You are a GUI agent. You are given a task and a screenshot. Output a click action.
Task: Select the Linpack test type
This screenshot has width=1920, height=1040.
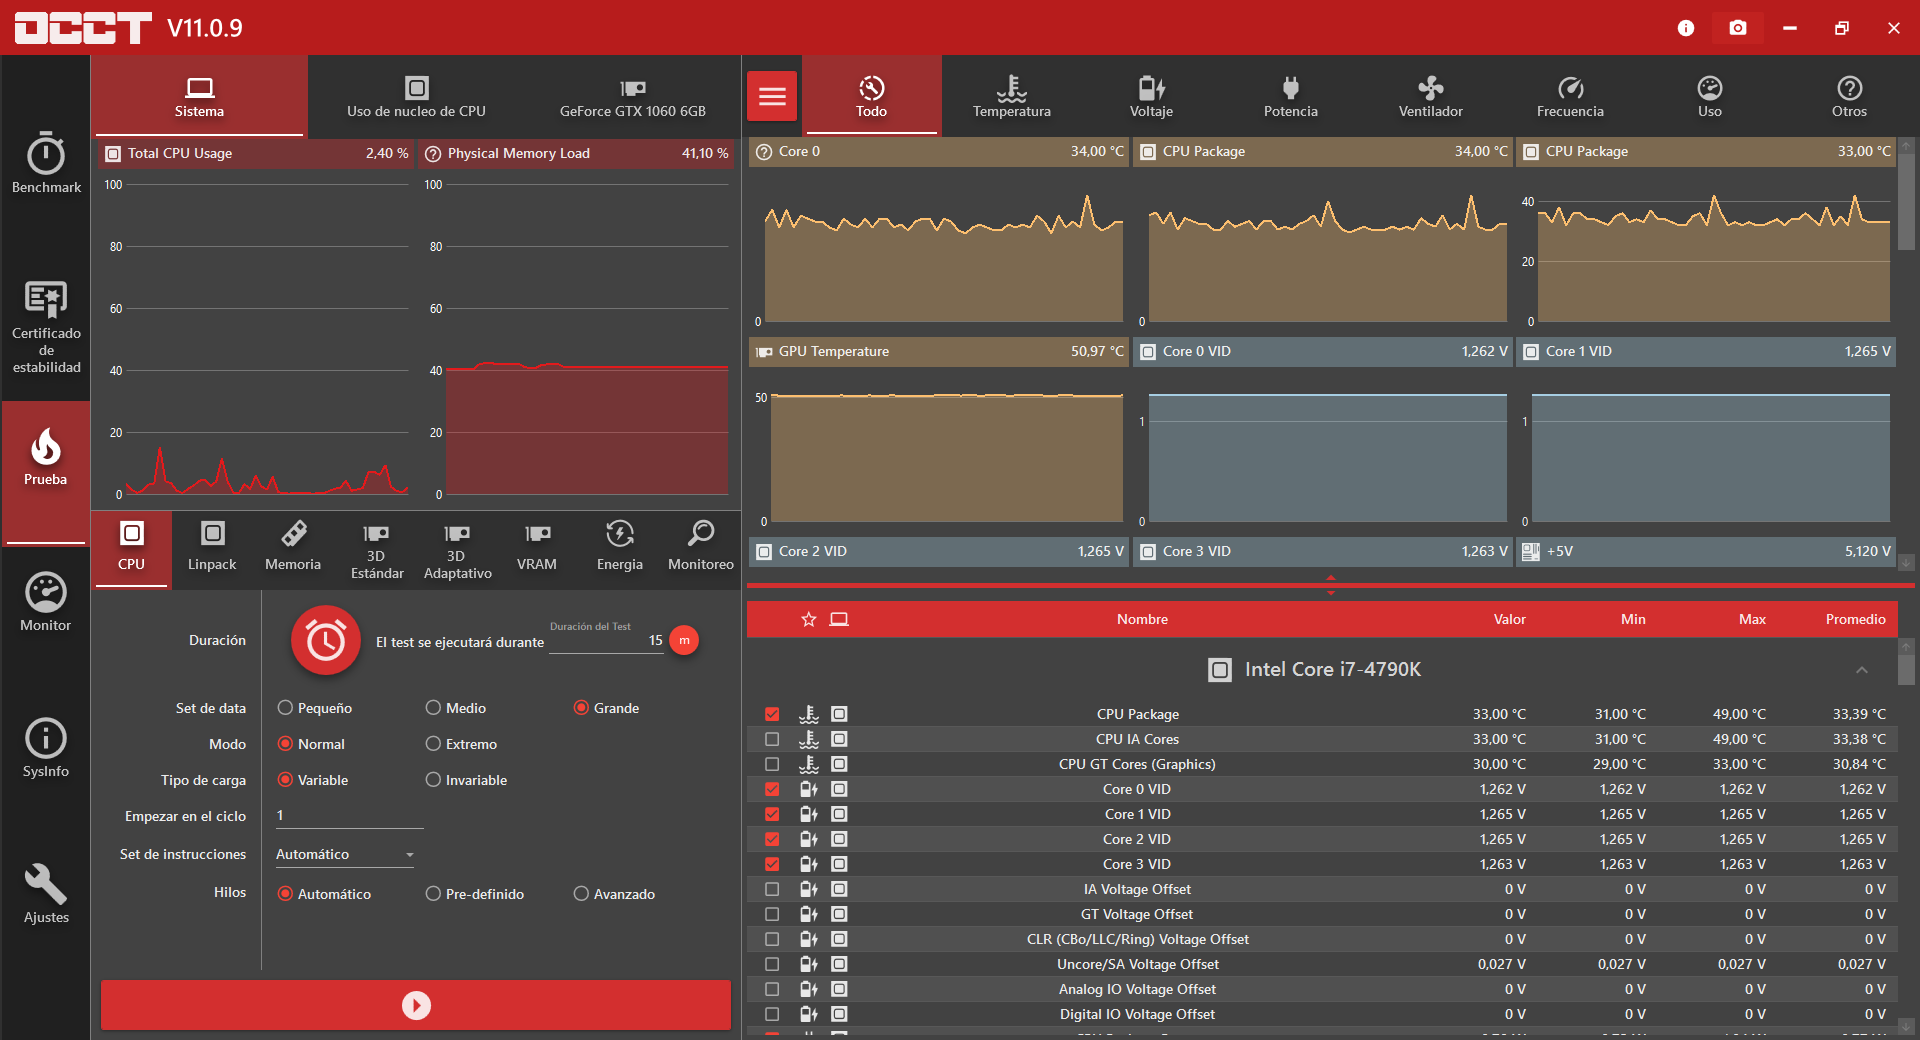click(212, 546)
